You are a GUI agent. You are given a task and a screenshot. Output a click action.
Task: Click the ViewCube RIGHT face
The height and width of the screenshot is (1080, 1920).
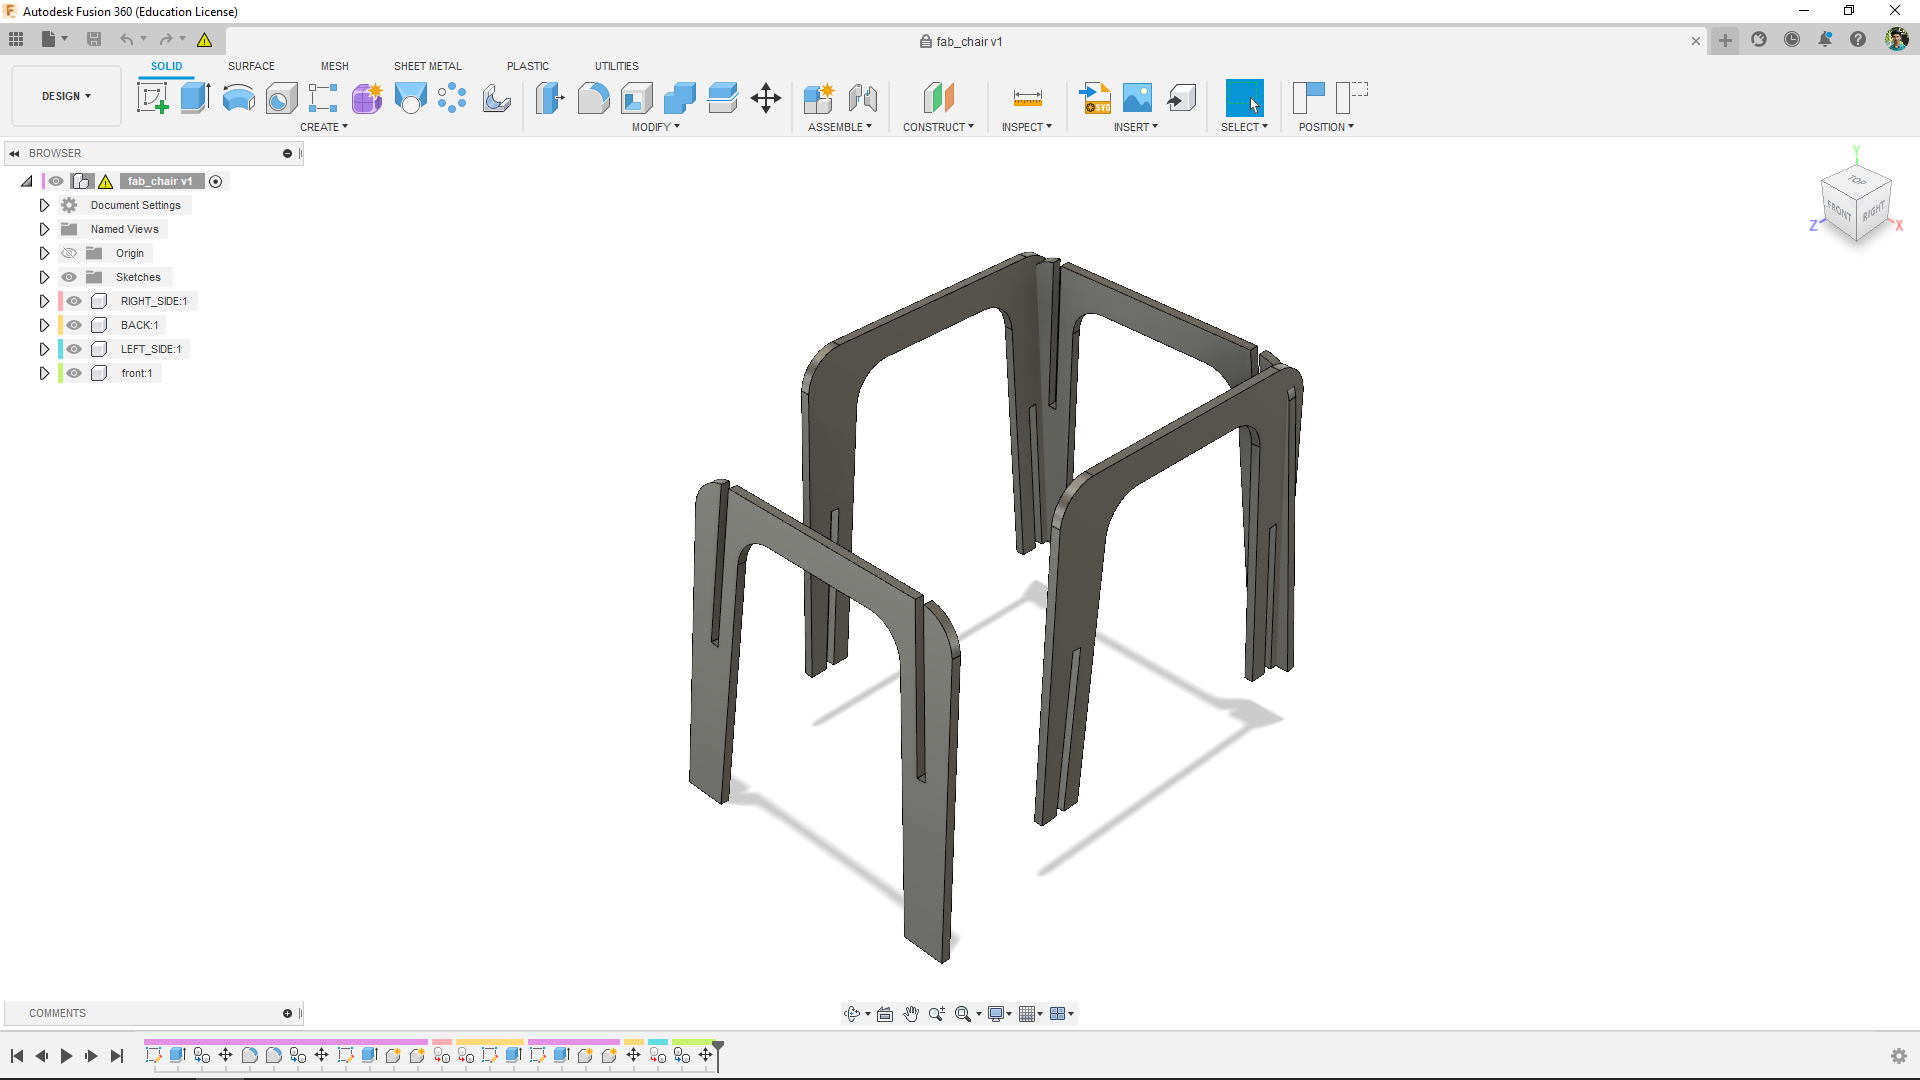pos(1873,212)
